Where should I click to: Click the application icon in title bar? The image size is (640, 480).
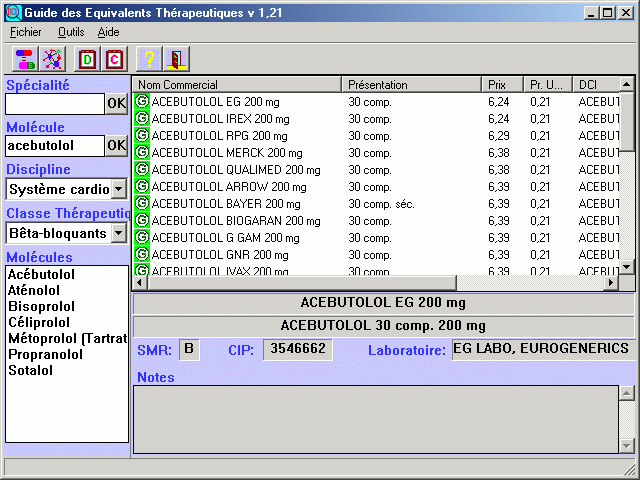click(13, 13)
